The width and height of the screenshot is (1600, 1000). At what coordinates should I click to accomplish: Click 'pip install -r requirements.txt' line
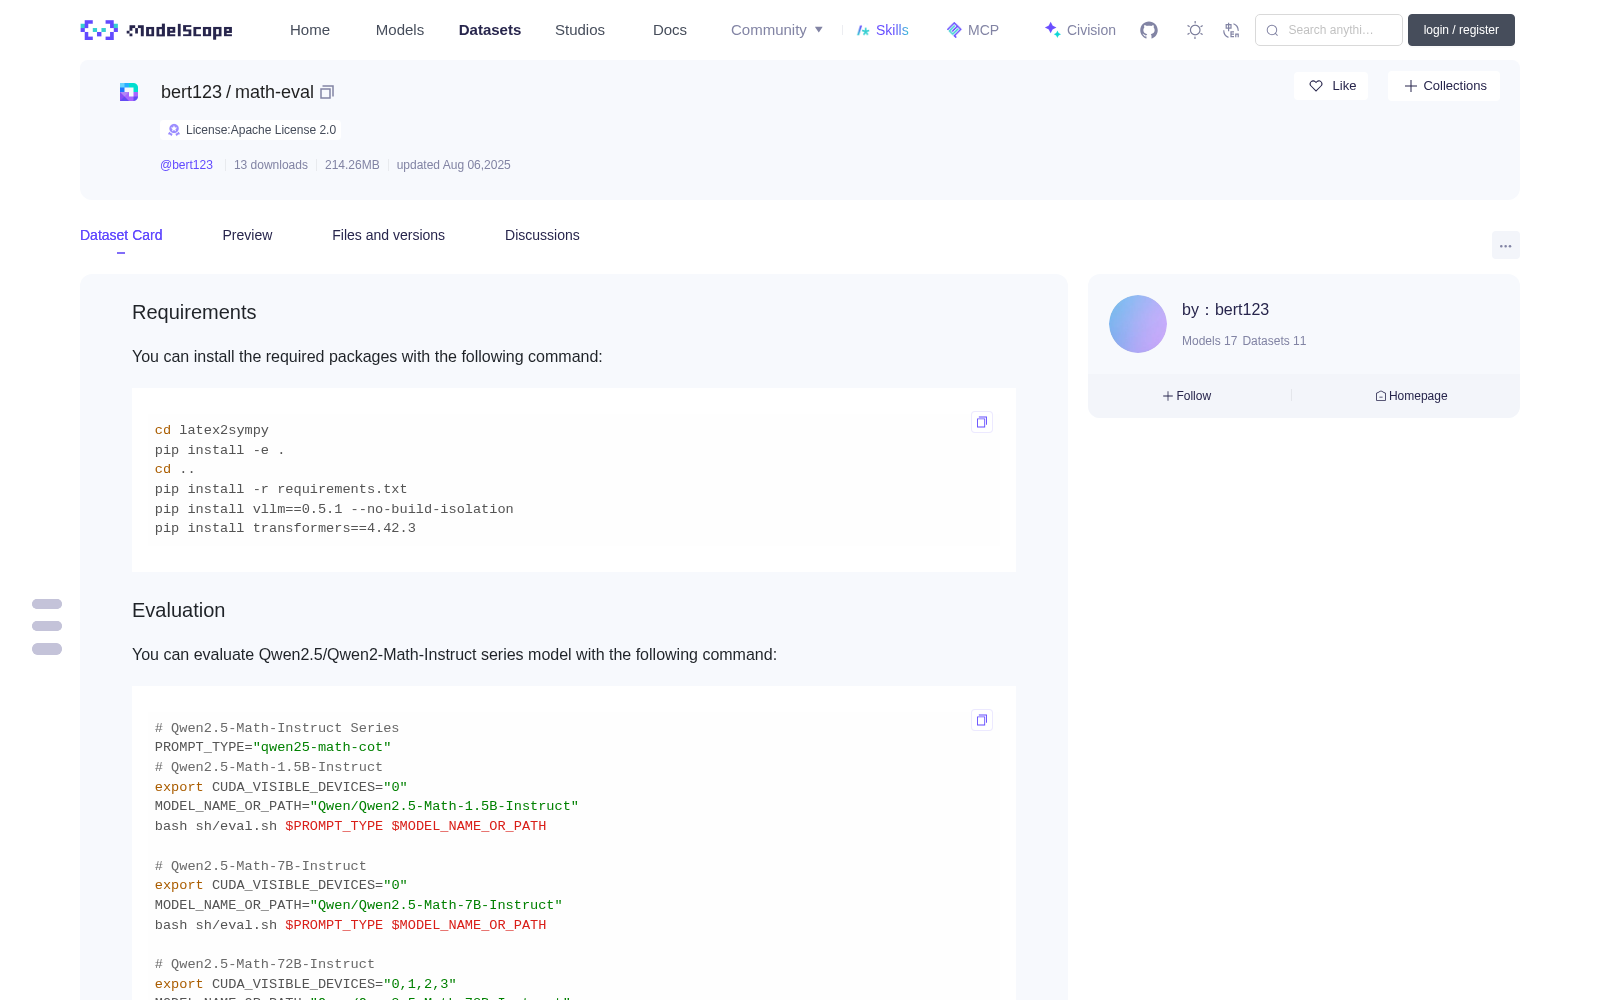[281, 489]
